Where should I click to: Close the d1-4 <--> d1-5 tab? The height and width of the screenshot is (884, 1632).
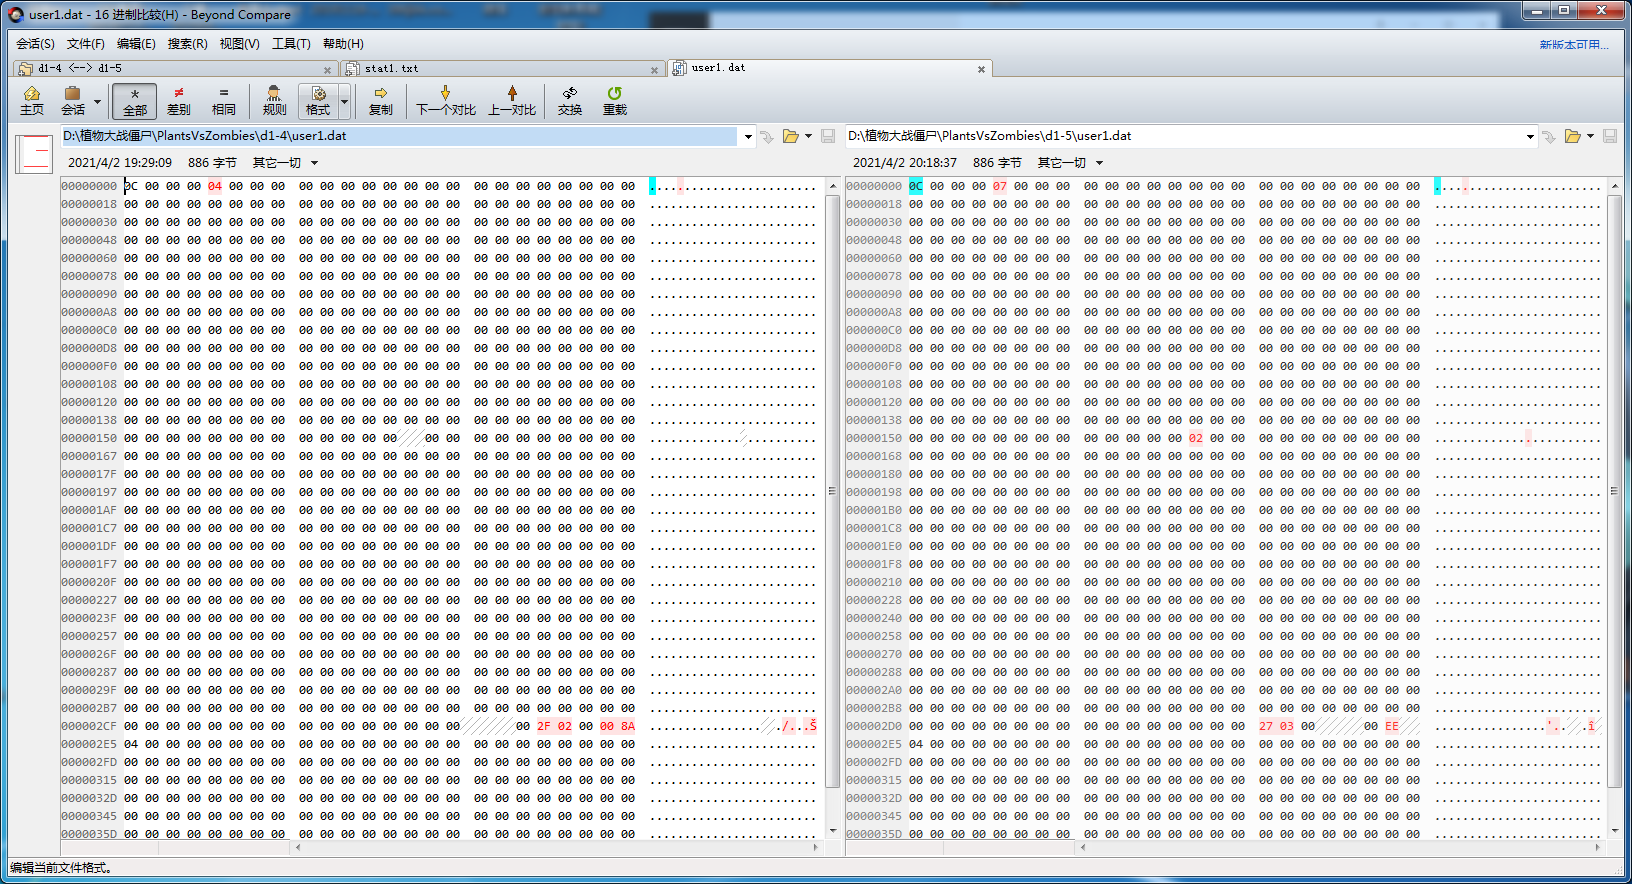click(327, 70)
